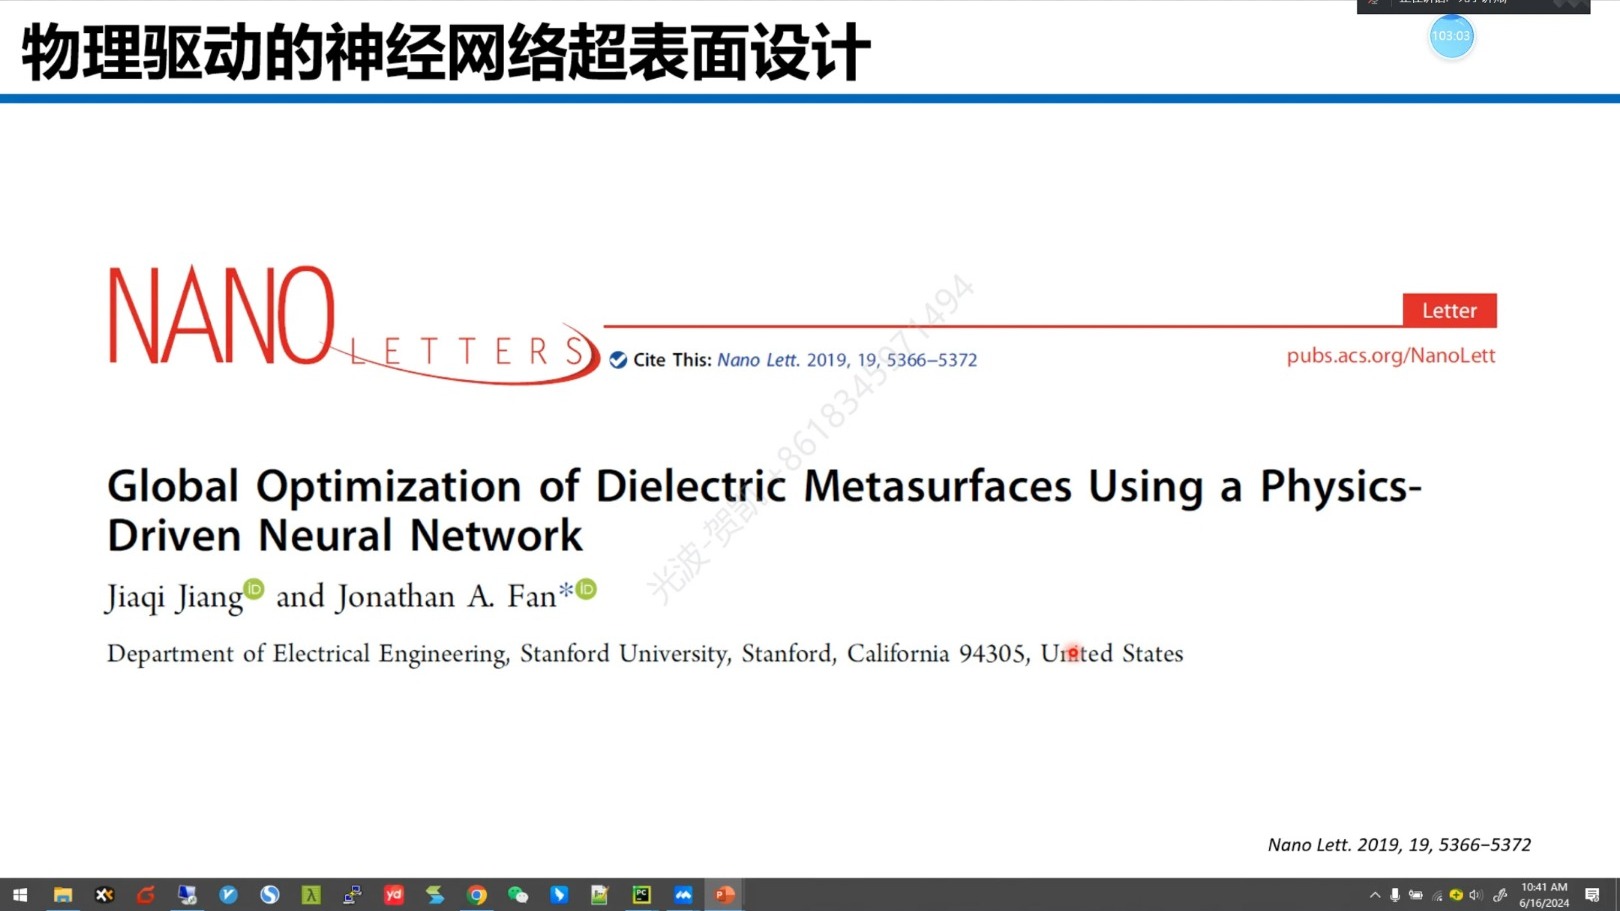Open the notification action center

coord(1593,895)
